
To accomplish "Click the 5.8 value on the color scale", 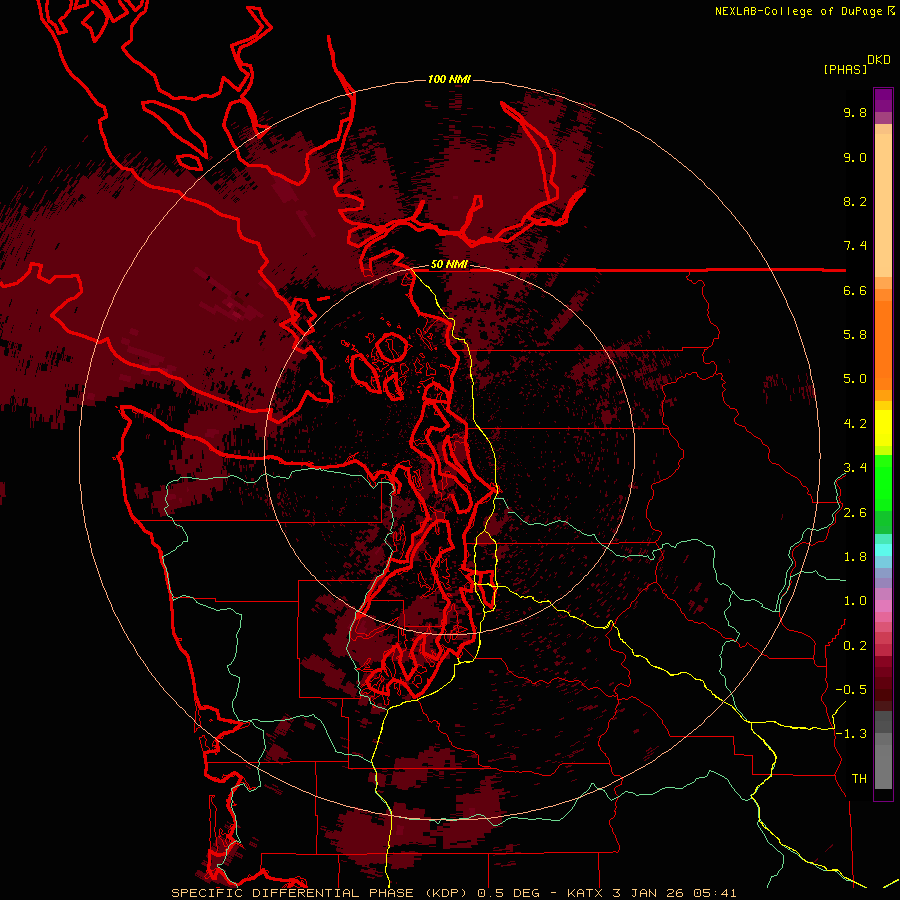I will click(855, 335).
